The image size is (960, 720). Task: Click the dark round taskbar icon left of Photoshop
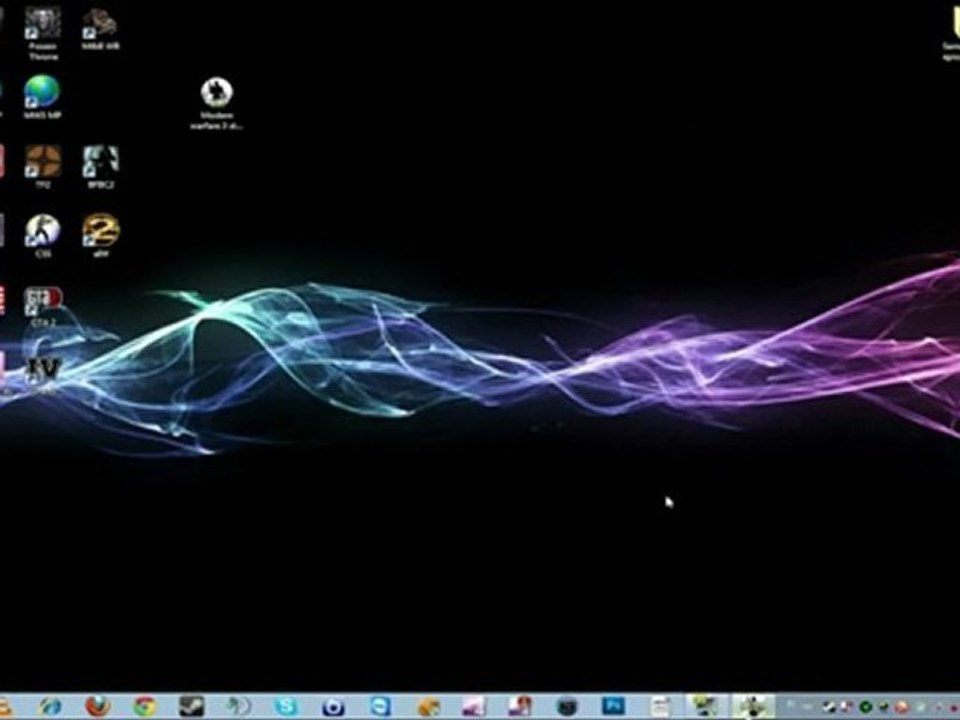568,707
